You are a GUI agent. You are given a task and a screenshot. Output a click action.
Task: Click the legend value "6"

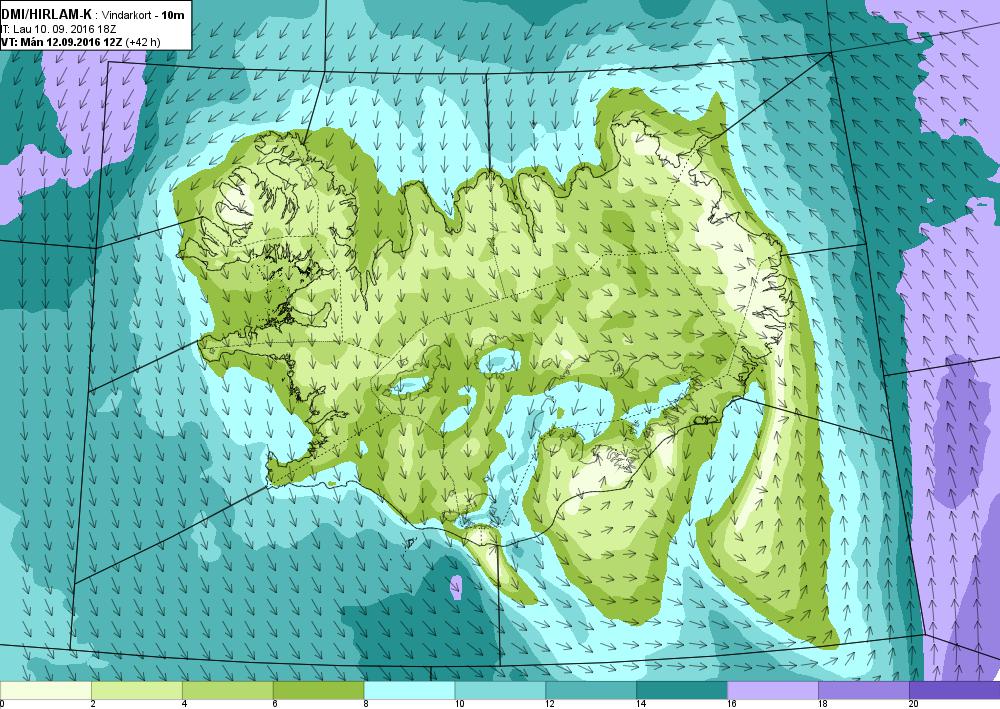point(275,704)
